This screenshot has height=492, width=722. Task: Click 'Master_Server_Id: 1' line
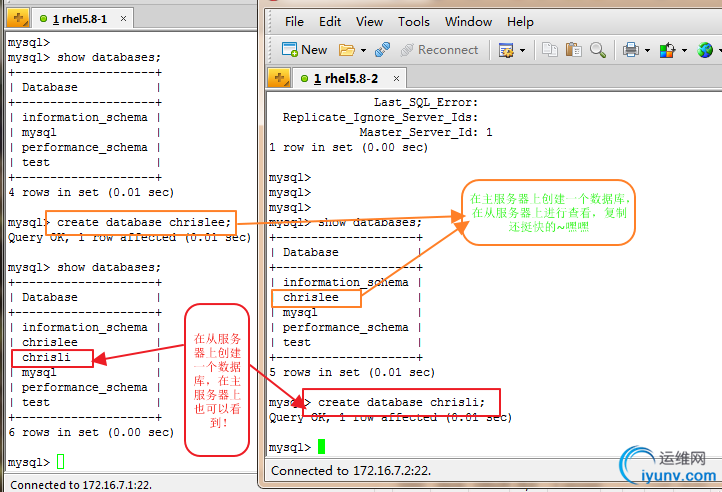point(426,132)
